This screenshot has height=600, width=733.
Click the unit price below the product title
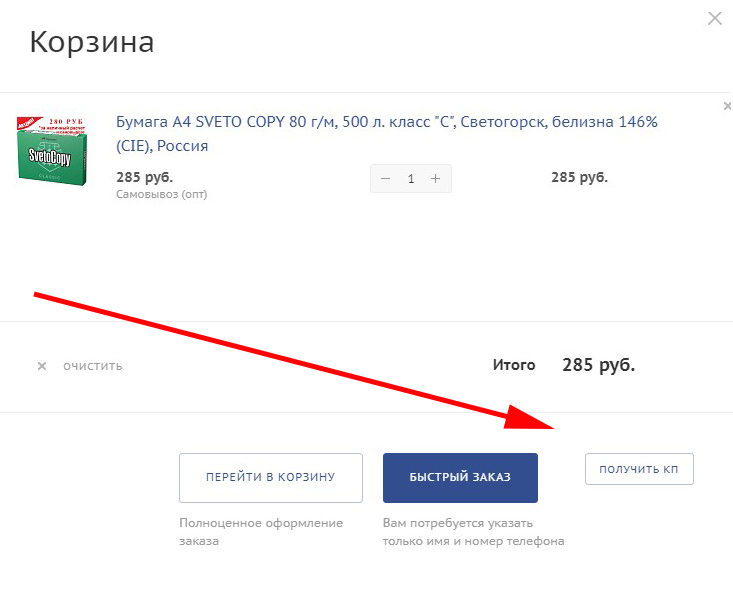point(144,177)
